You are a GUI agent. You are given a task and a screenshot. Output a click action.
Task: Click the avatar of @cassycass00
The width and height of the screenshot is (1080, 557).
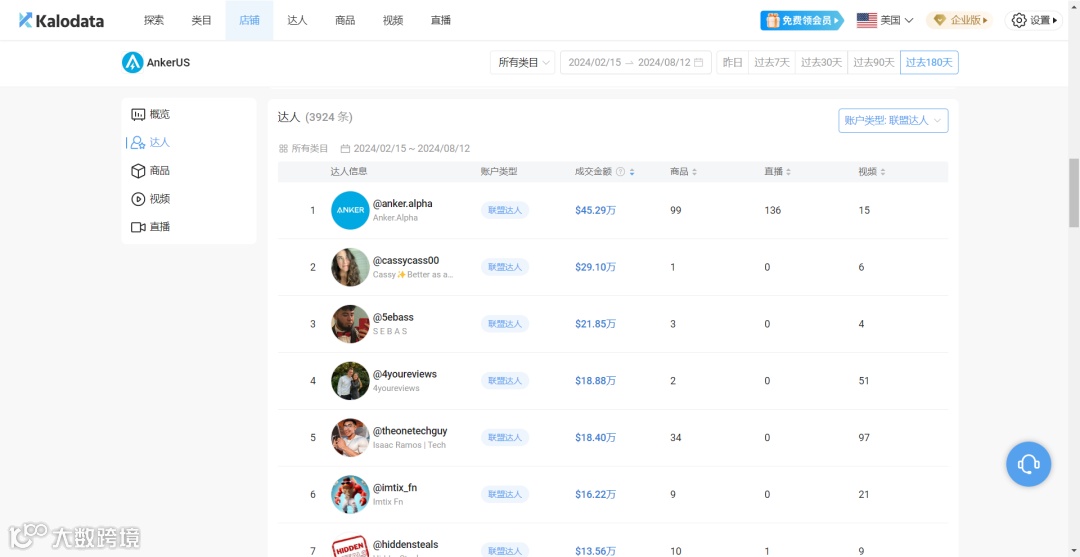(x=351, y=267)
